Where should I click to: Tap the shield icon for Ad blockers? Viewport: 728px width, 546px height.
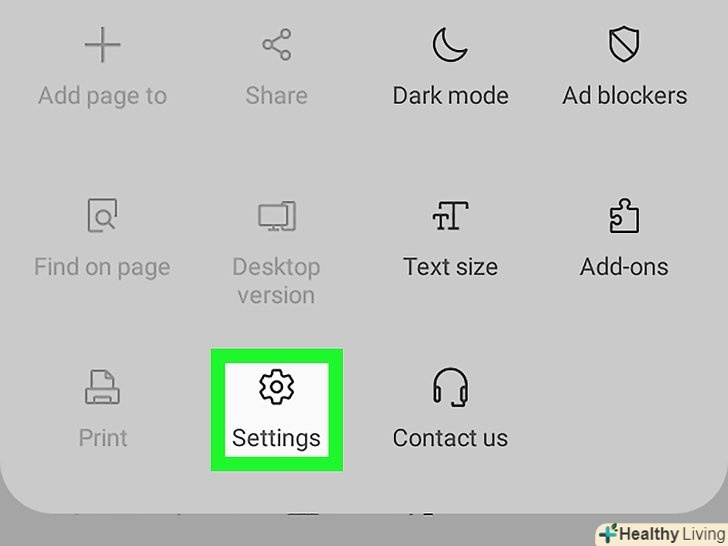624,44
